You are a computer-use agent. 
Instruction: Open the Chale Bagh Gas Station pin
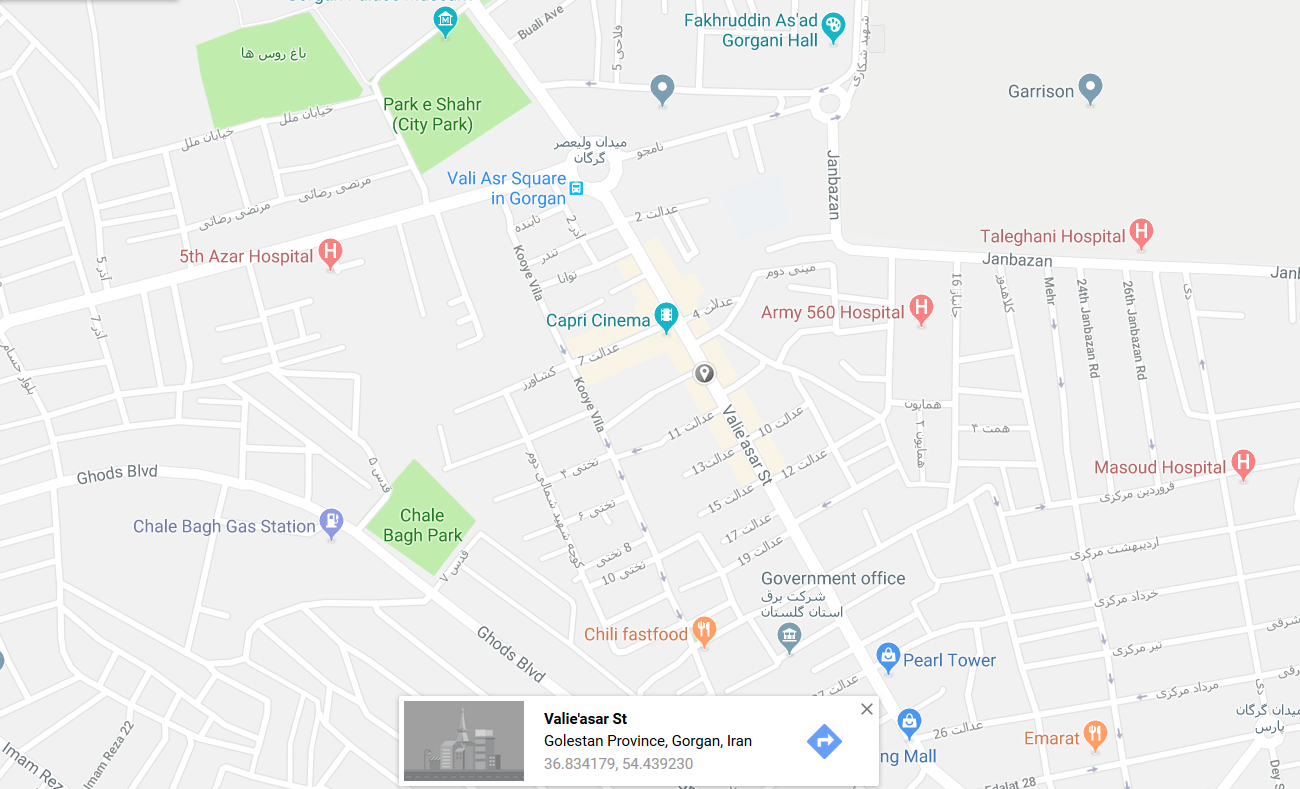(331, 523)
